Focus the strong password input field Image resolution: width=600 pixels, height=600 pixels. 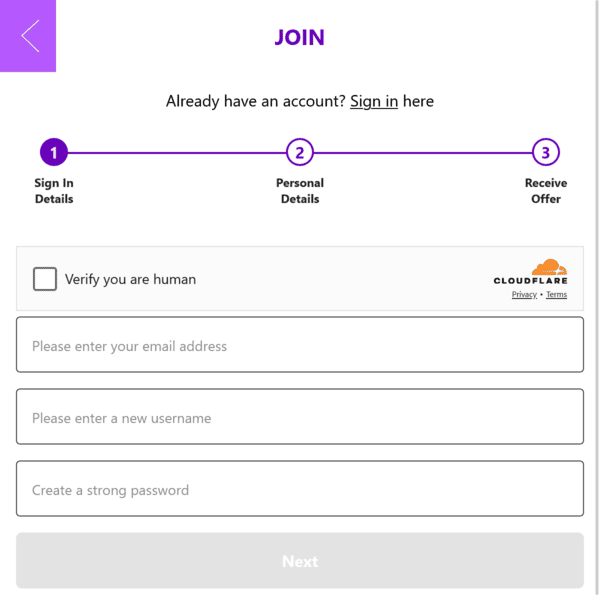coord(300,488)
